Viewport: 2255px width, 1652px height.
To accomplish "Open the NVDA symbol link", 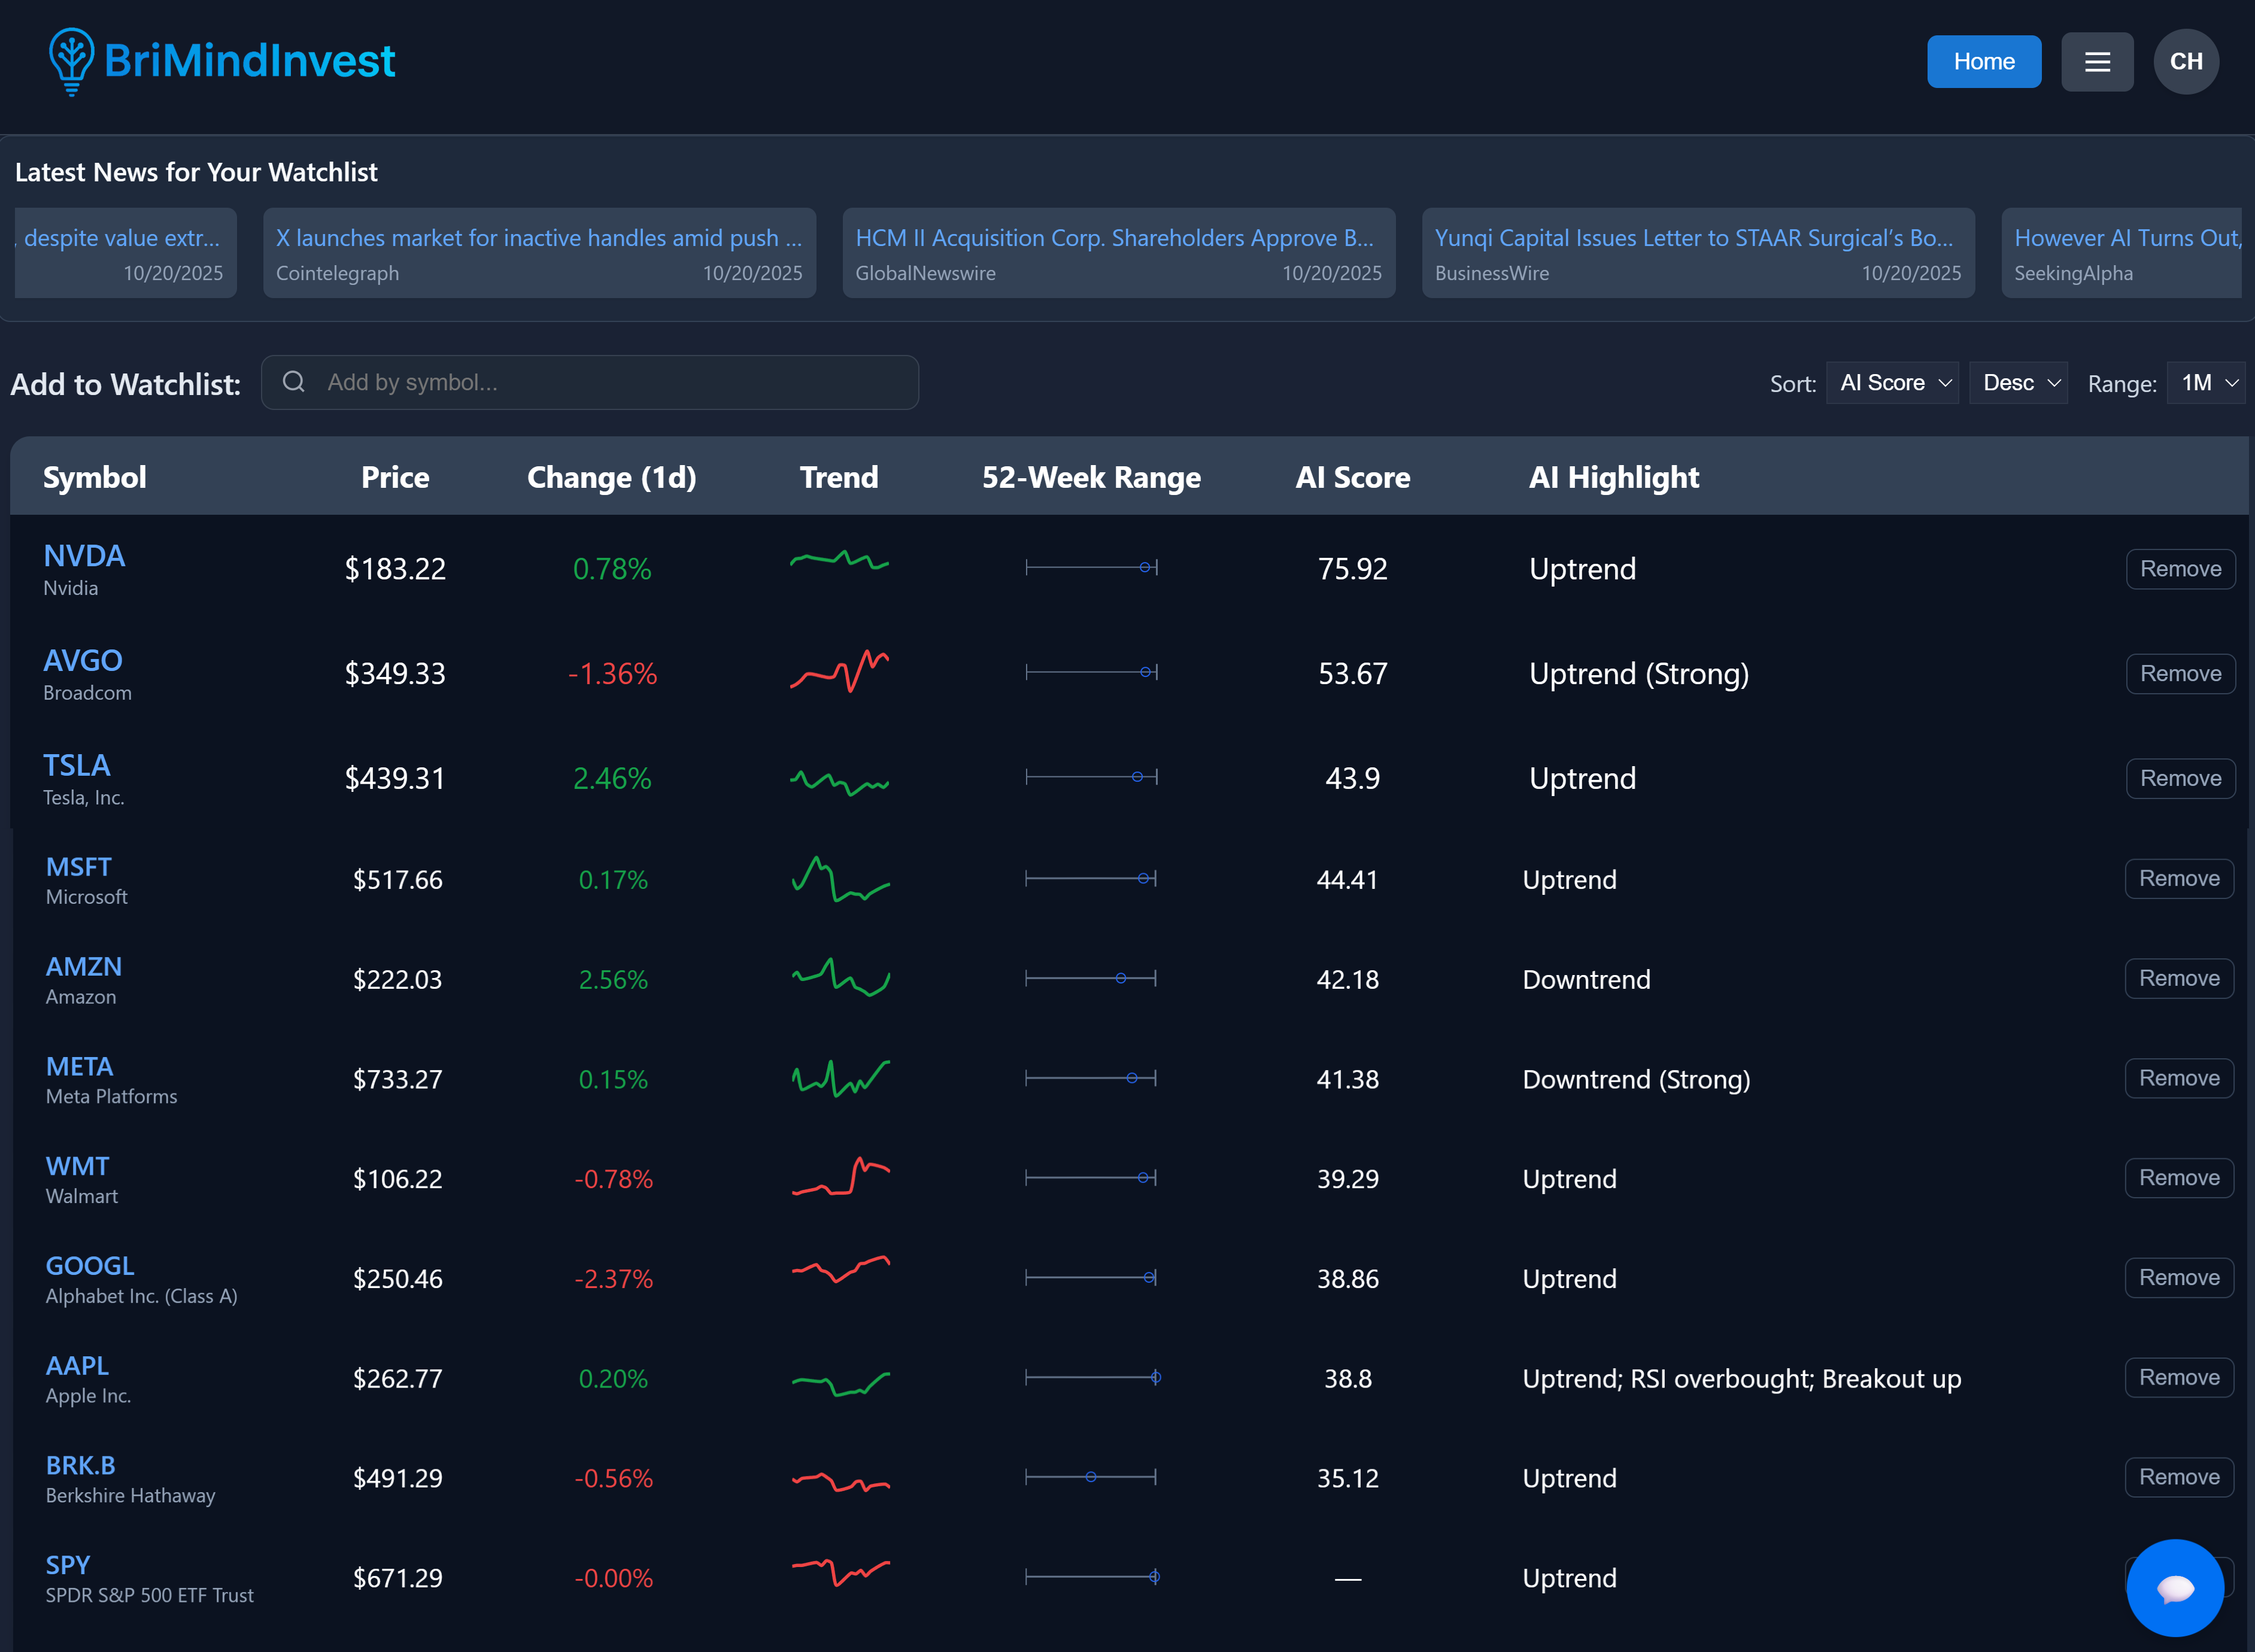I will [x=84, y=556].
